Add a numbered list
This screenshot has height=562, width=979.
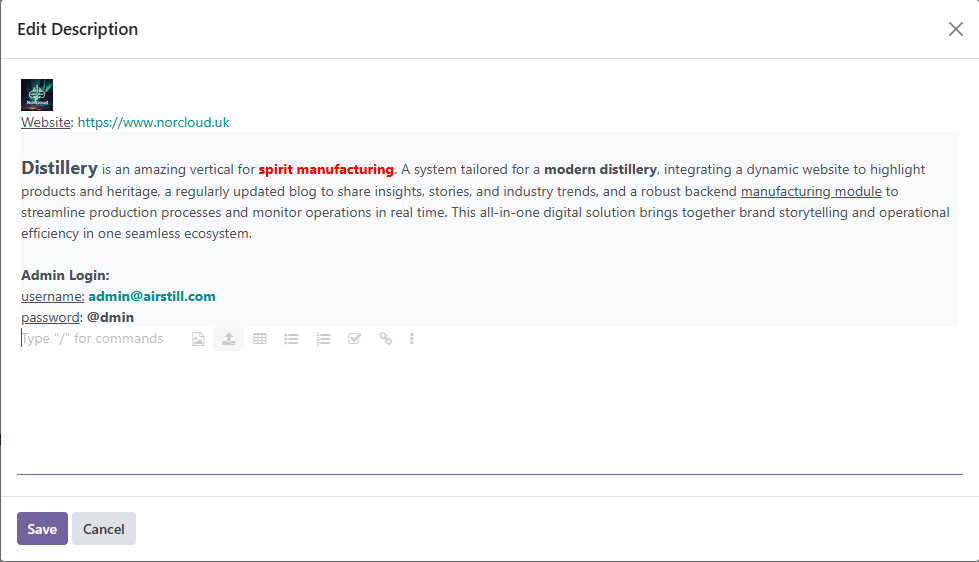323,339
